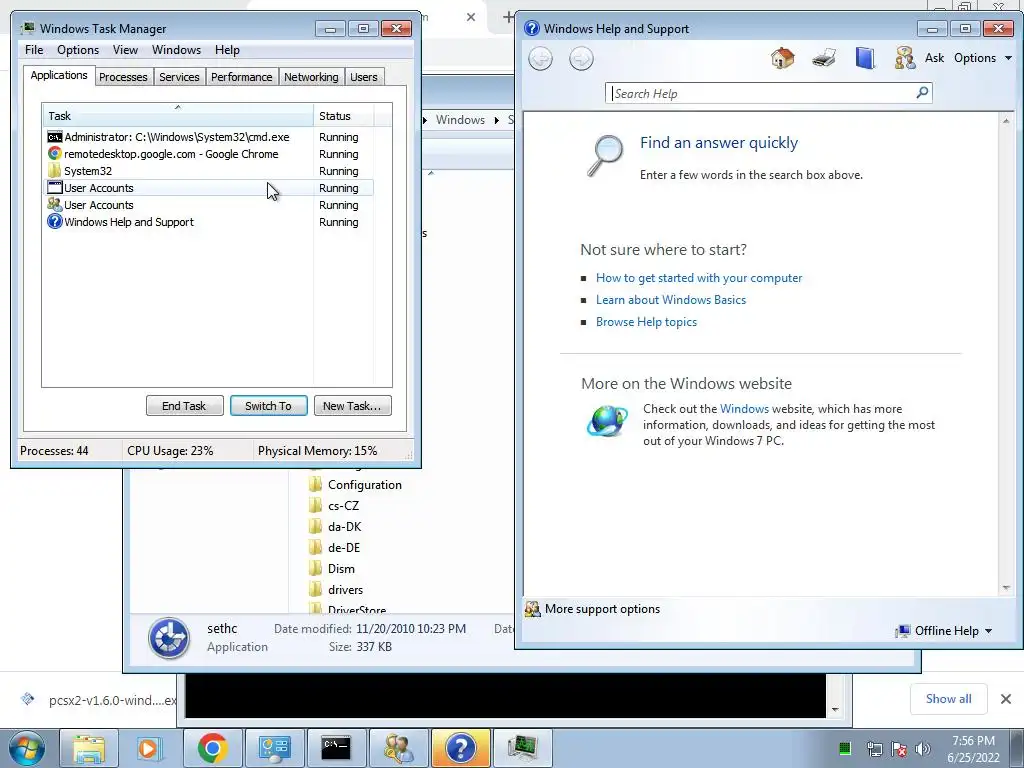1024x768 pixels.
Task: Open Windows Explorer from the taskbar
Action: pos(89,748)
